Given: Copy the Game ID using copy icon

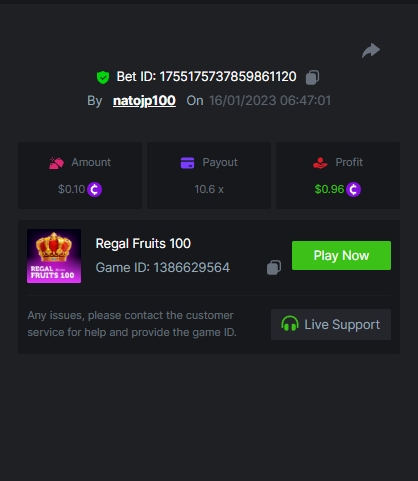Looking at the screenshot, I should (x=274, y=268).
